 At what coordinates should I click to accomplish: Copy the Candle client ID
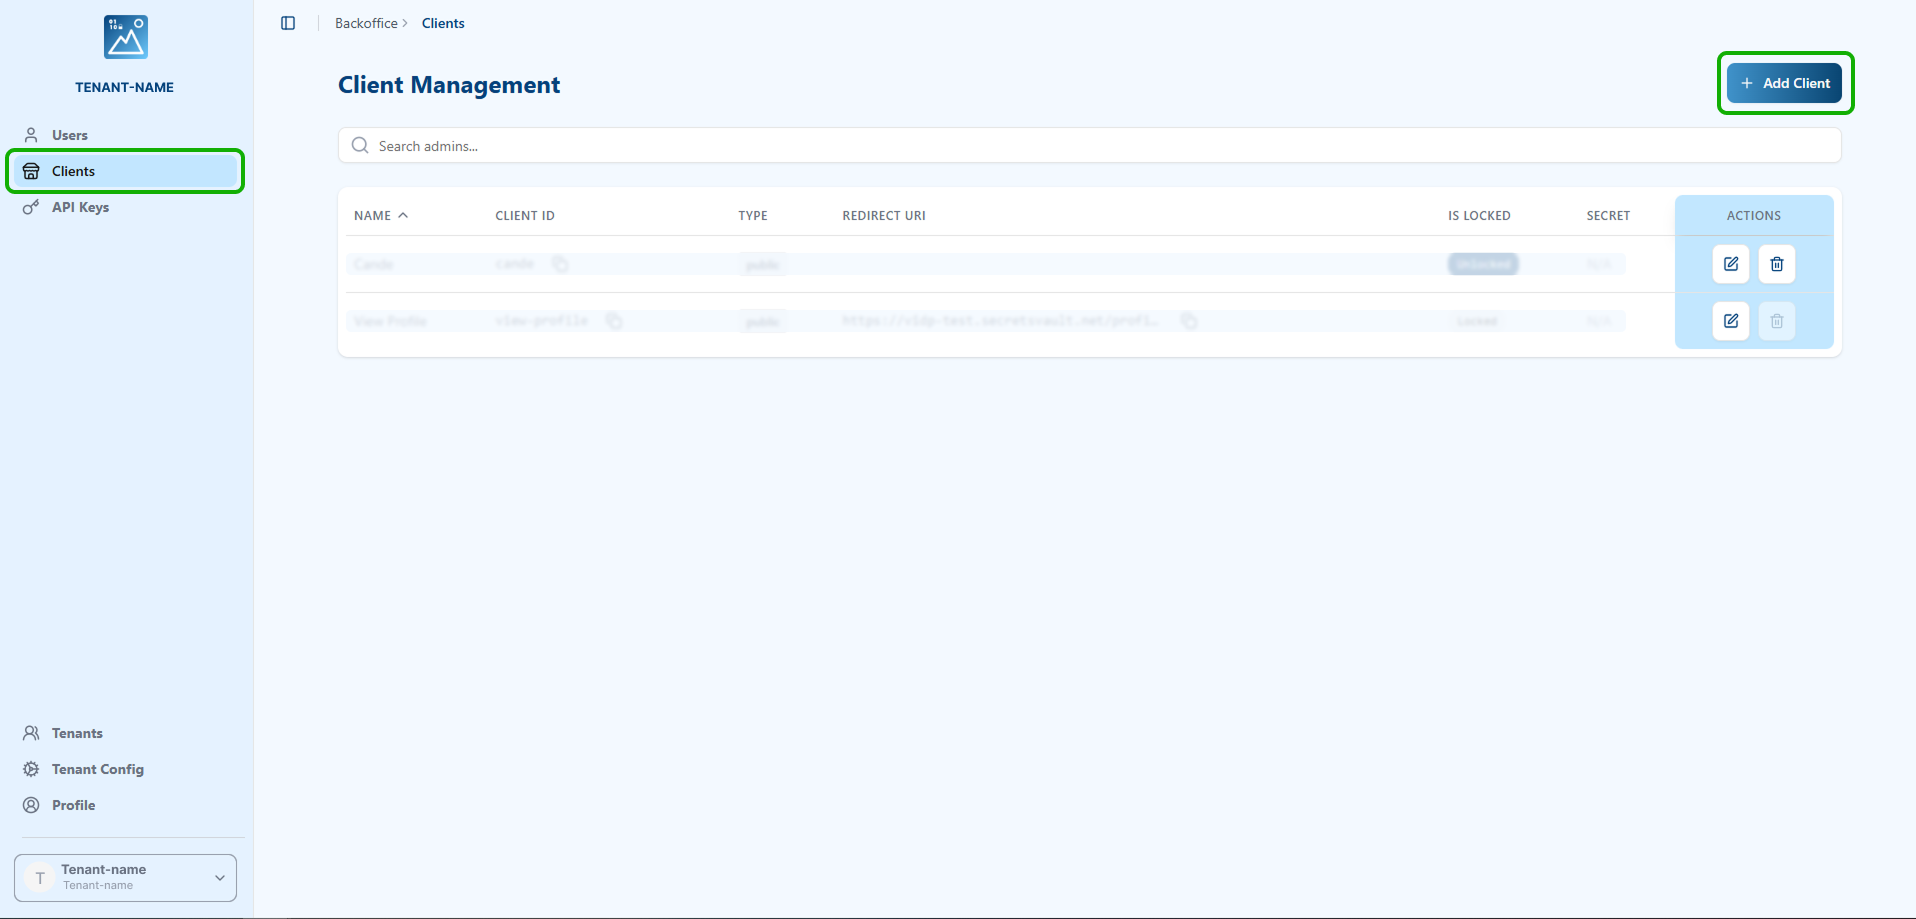(560, 264)
